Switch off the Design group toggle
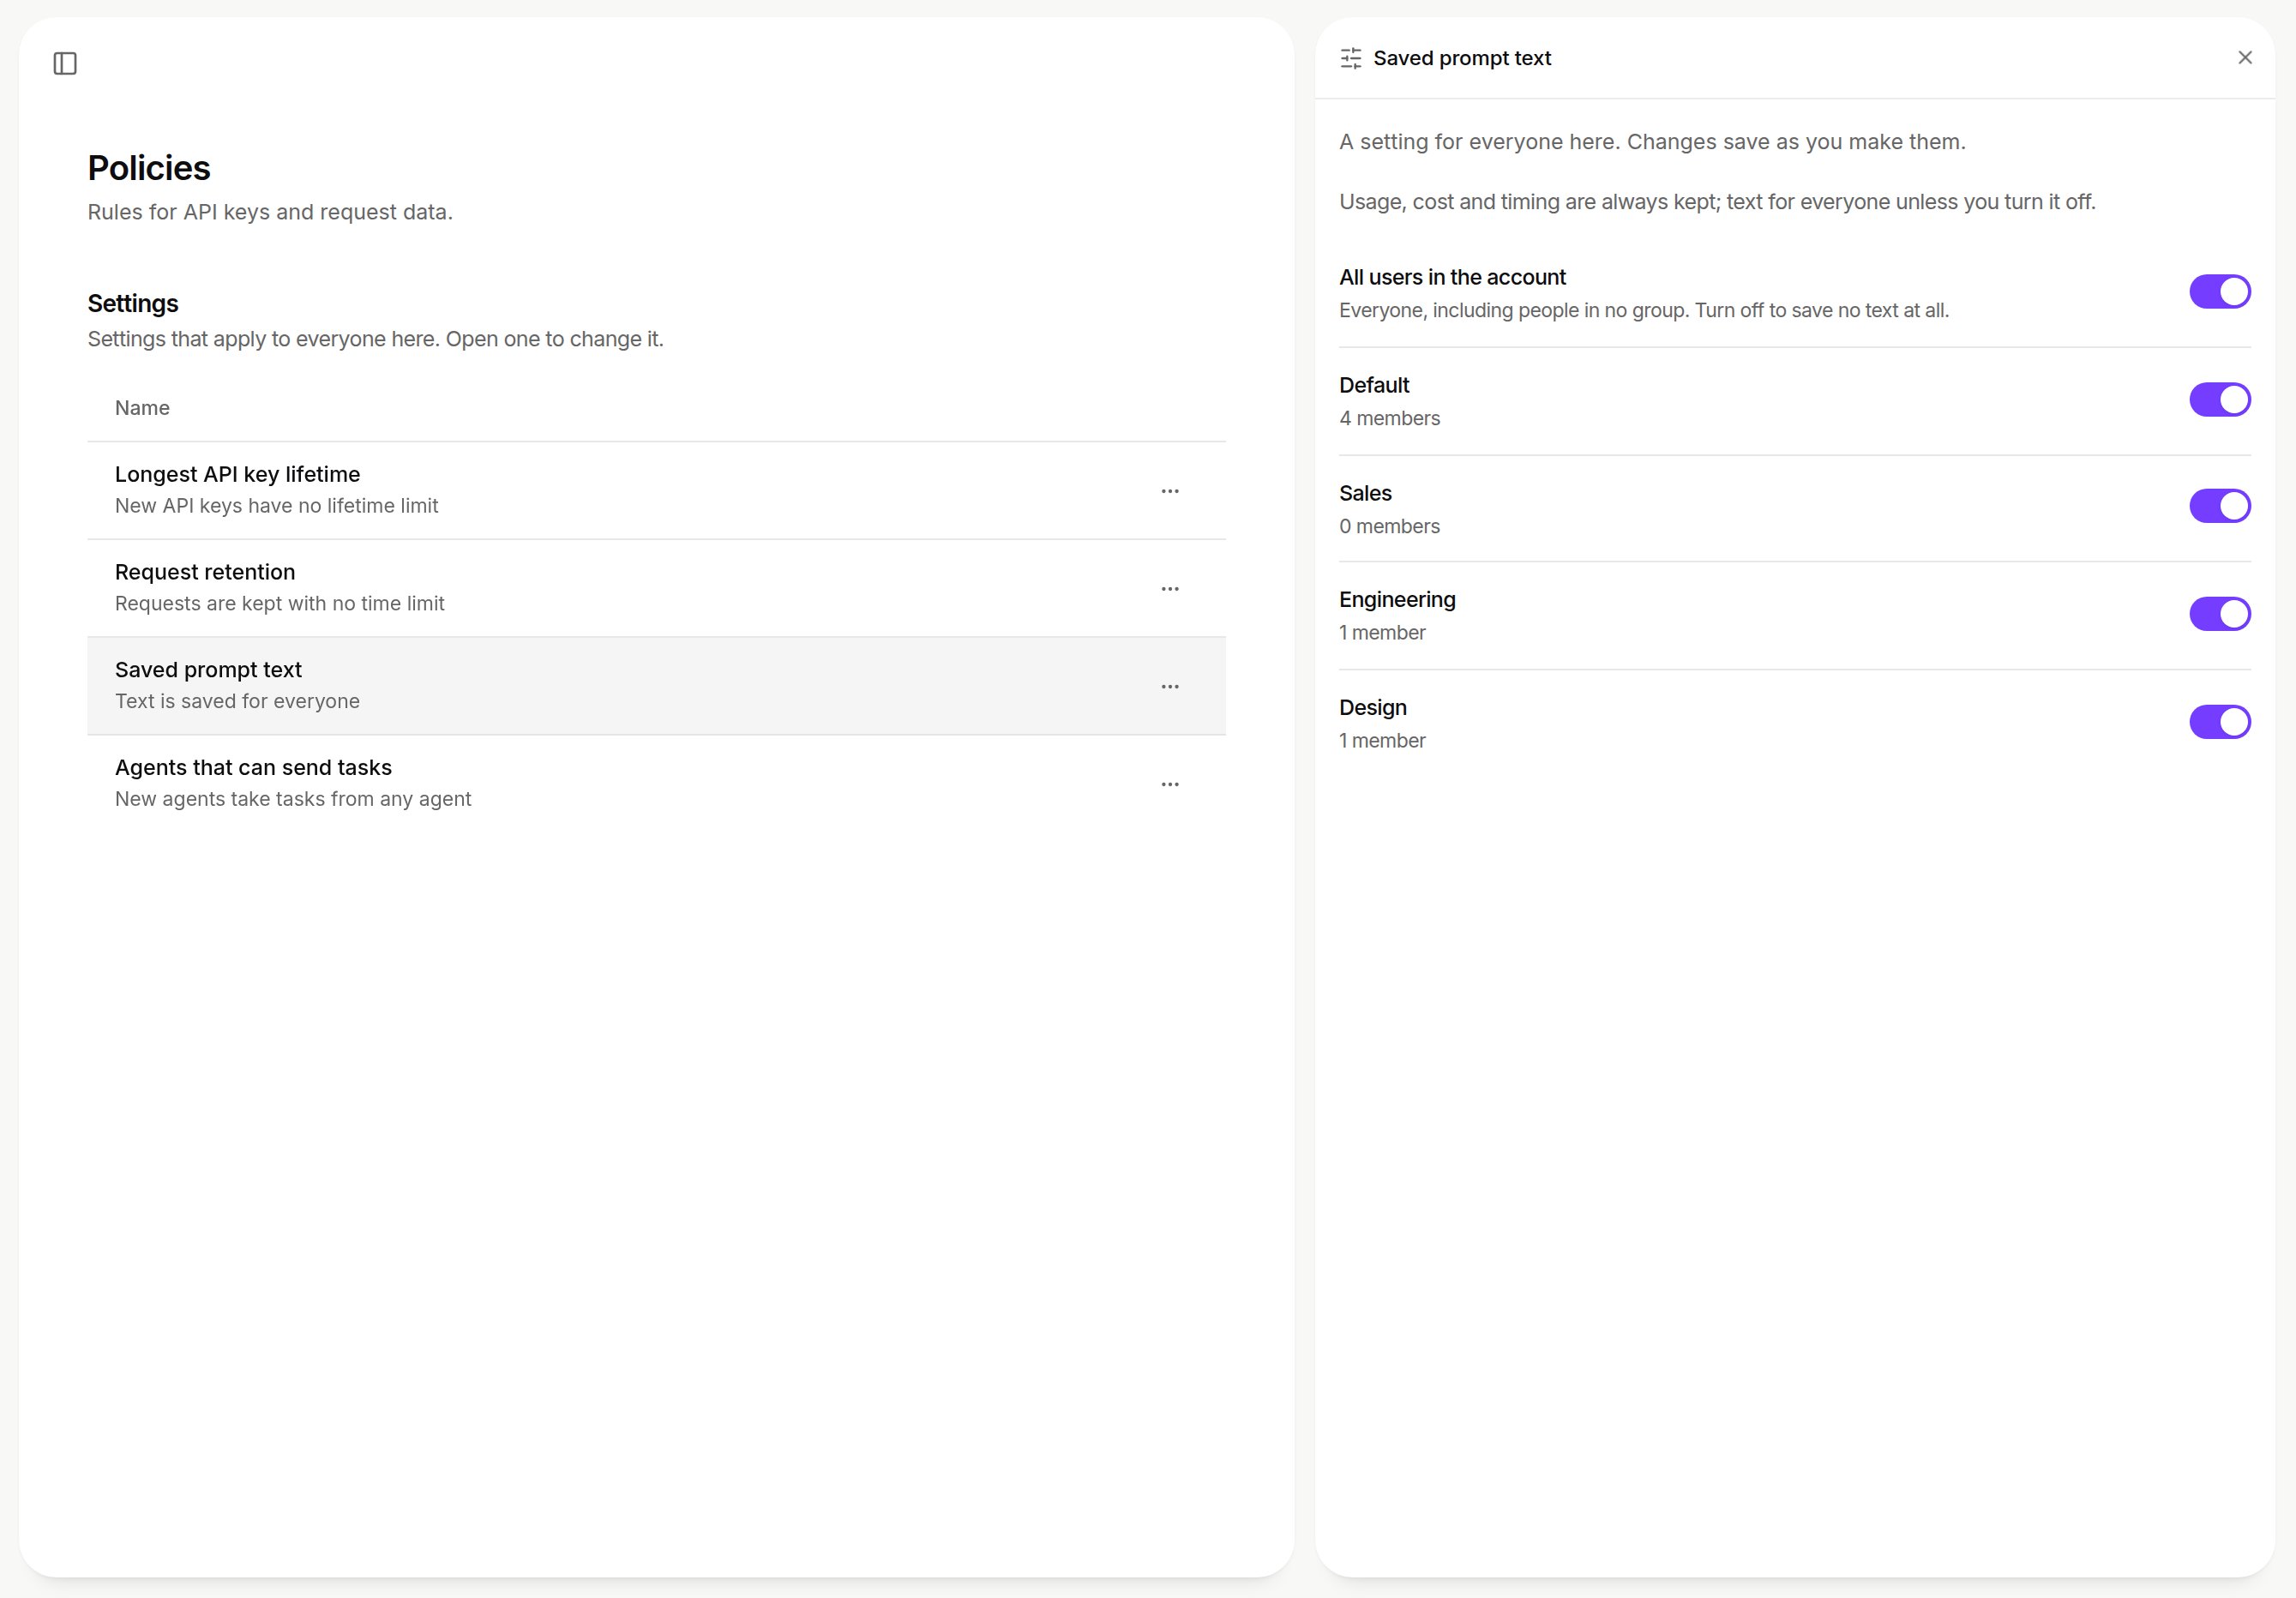The width and height of the screenshot is (2296, 1598). pyautogui.click(x=2220, y=722)
